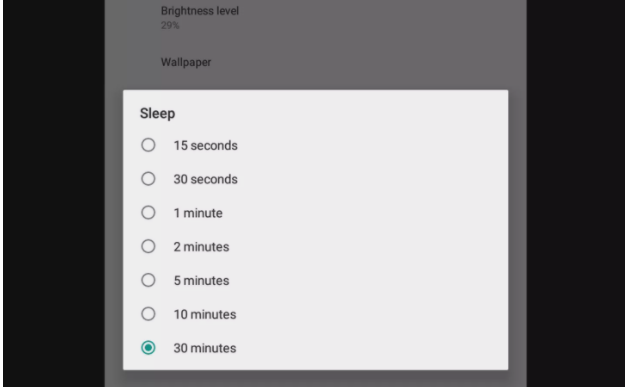Tap the "2 minutes" list entry text
Screen dimensions: 625x387
pyautogui.click(x=201, y=247)
